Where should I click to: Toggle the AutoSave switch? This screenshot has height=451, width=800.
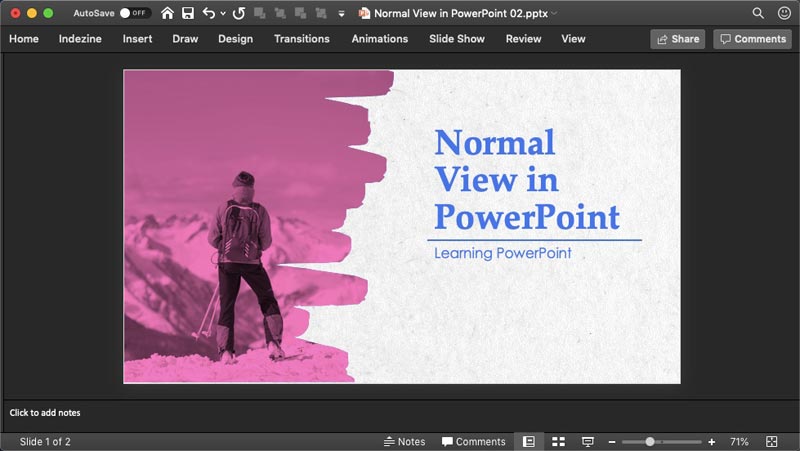pyautogui.click(x=134, y=14)
